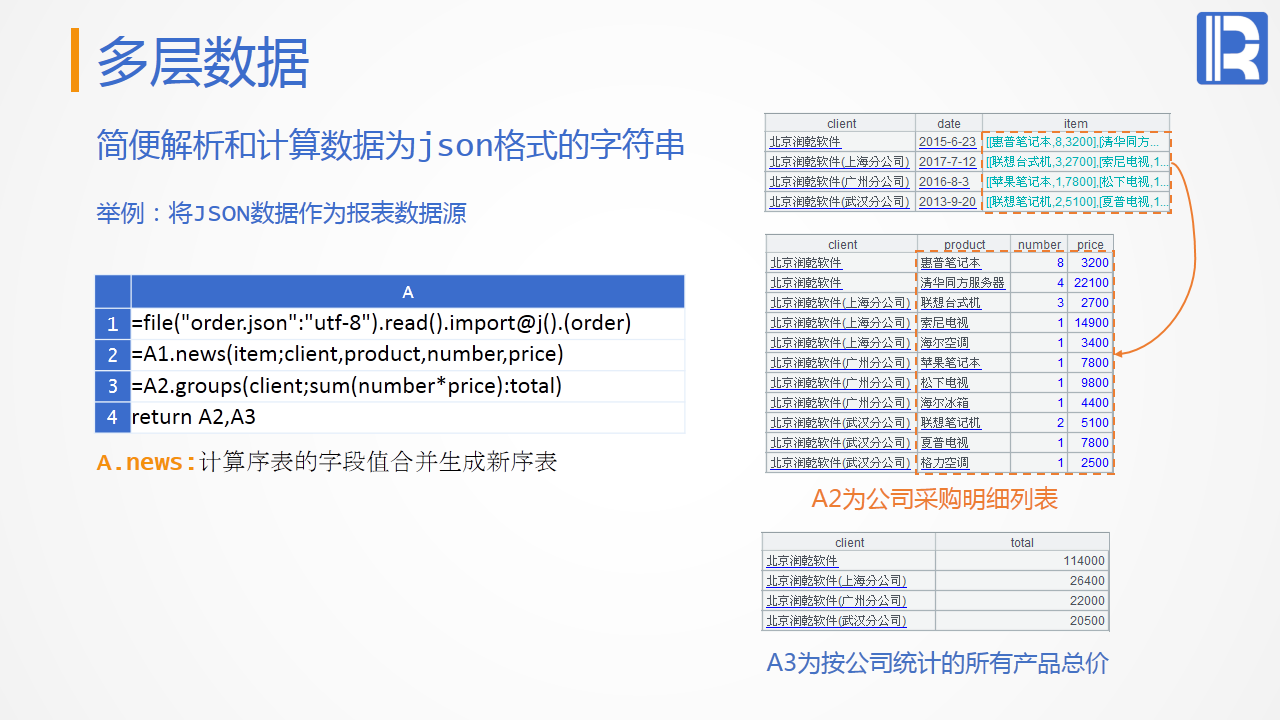Click the number column header
The width and height of the screenshot is (1280, 720).
(1039, 245)
